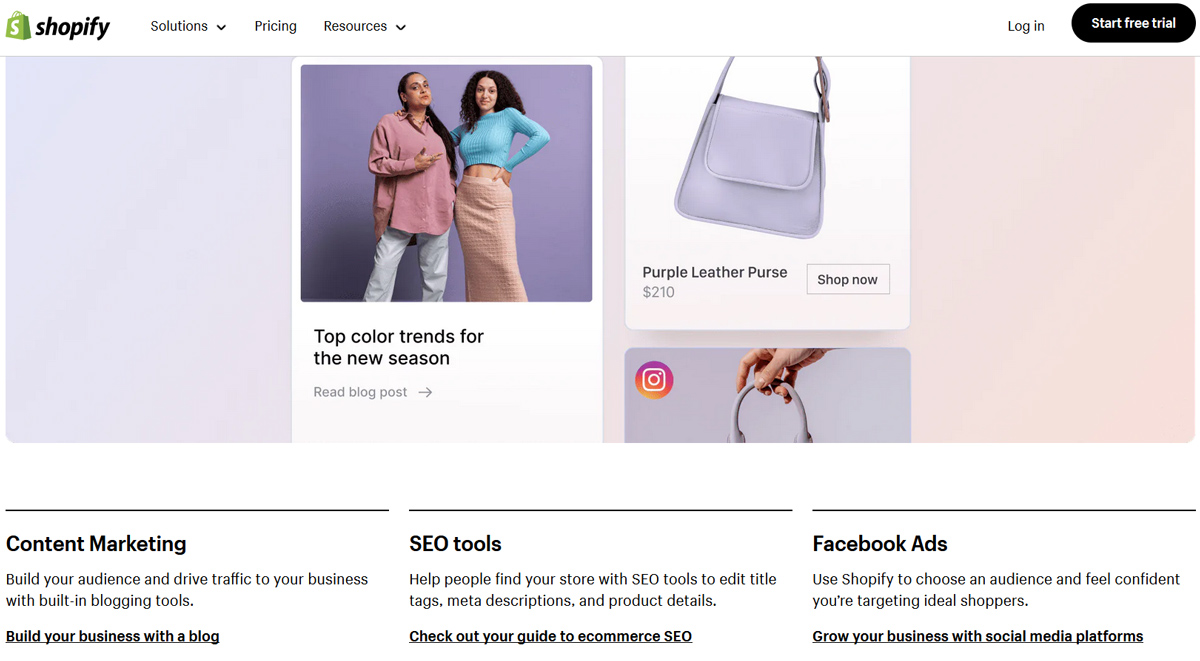Click Grow your business with social media platforms
1200x661 pixels.
(x=978, y=636)
